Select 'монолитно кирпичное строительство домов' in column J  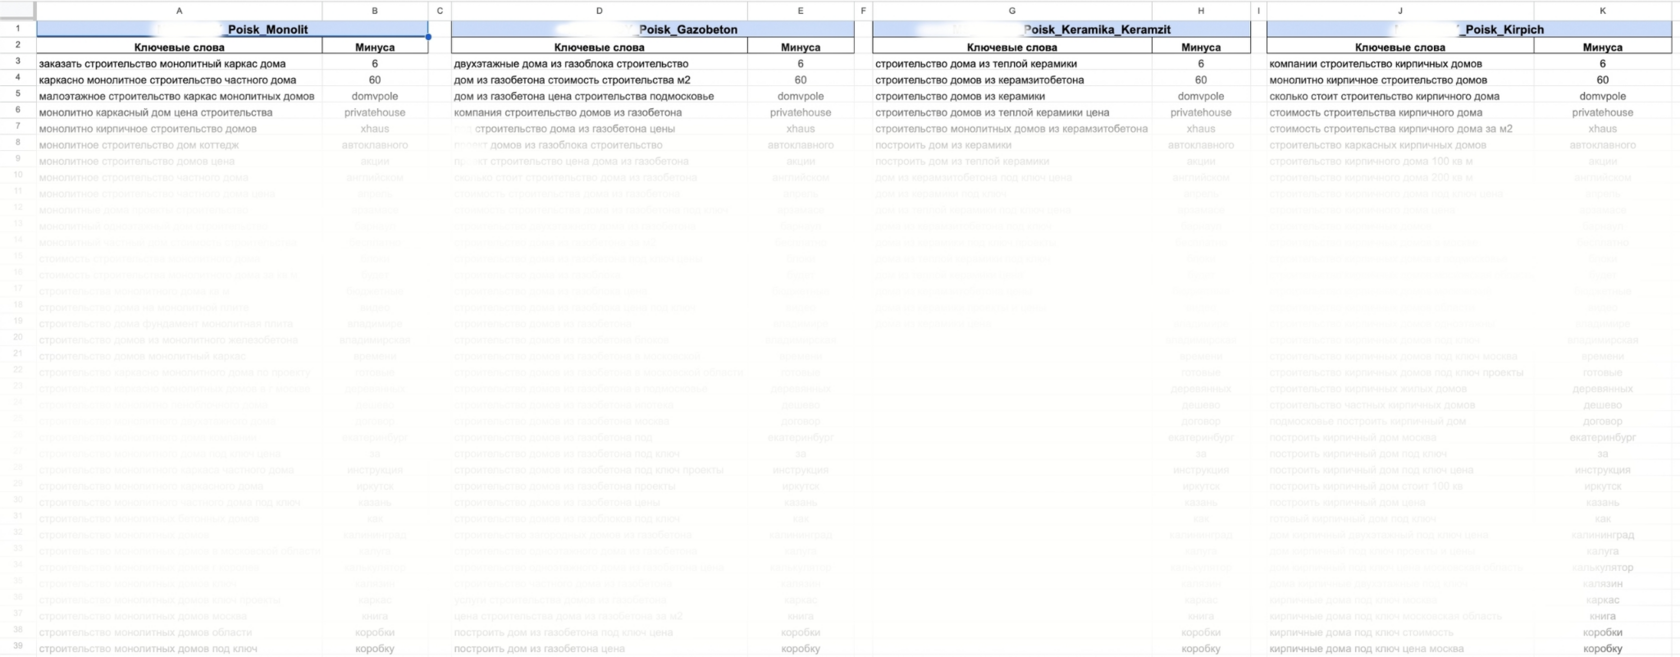point(1400,79)
